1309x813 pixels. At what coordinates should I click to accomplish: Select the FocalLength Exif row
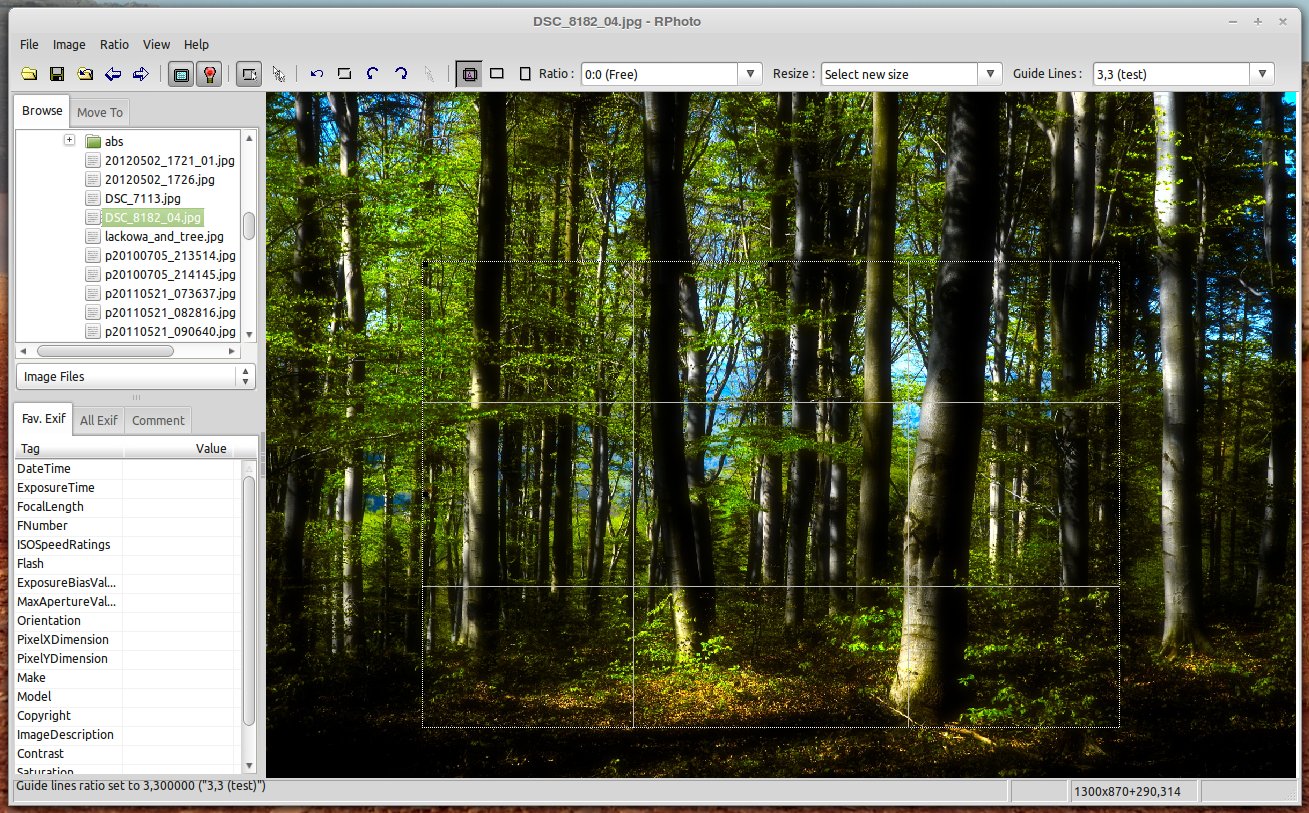coord(128,506)
